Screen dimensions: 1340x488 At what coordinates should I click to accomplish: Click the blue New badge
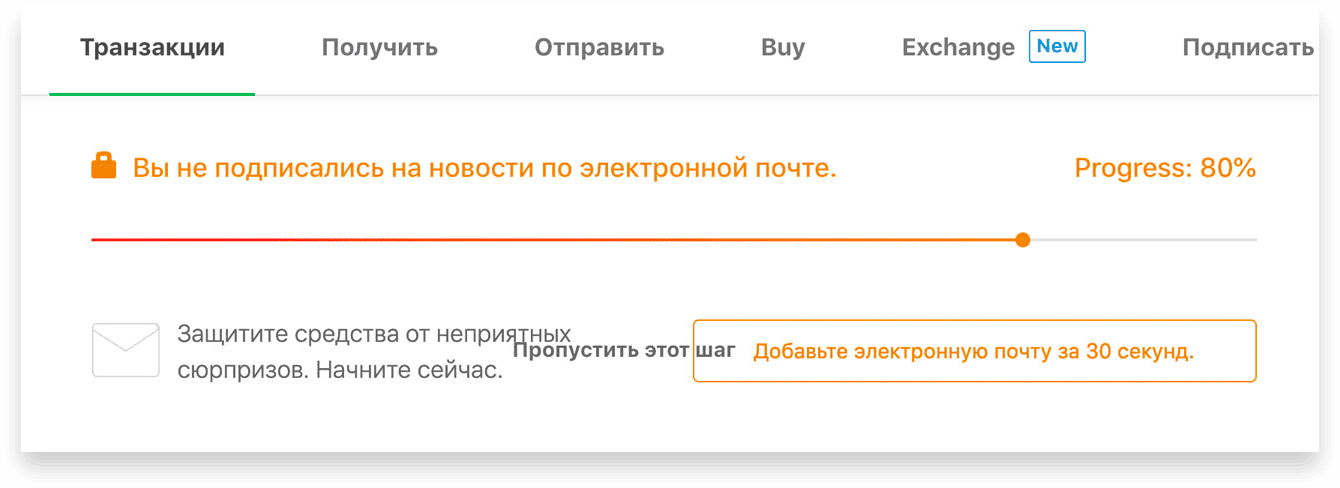point(1057,46)
